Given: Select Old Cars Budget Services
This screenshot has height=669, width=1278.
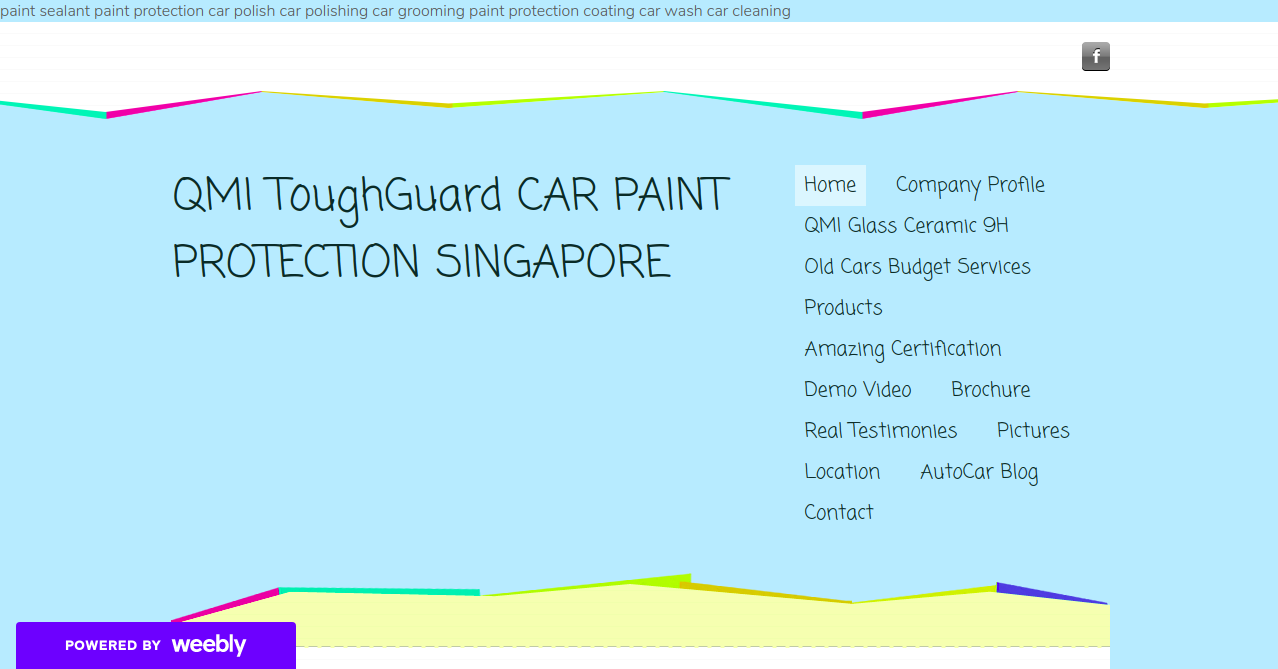Looking at the screenshot, I should (917, 267).
